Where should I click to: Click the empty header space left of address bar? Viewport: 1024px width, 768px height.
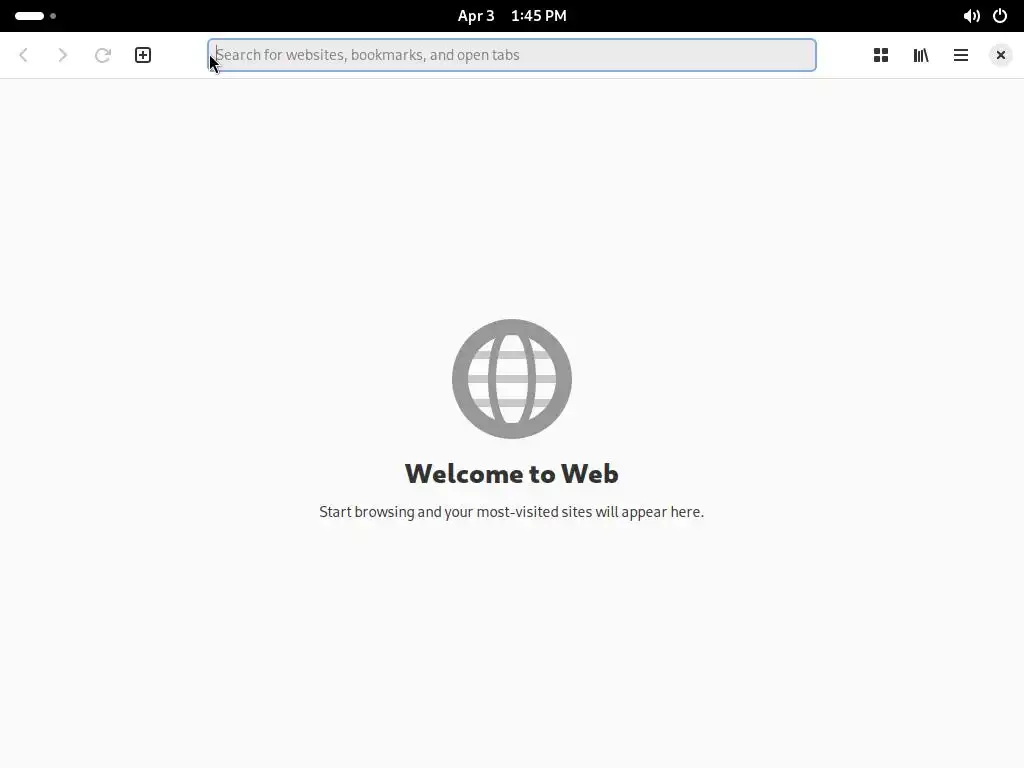[x=182, y=55]
